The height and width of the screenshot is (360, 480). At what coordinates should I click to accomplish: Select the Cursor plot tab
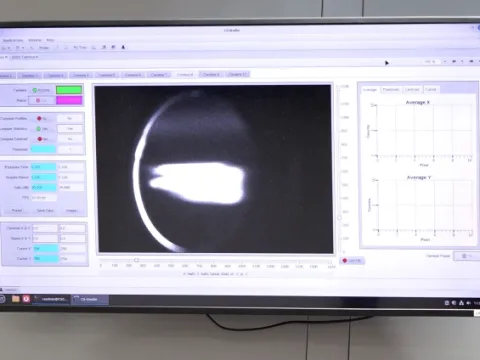pos(431,89)
